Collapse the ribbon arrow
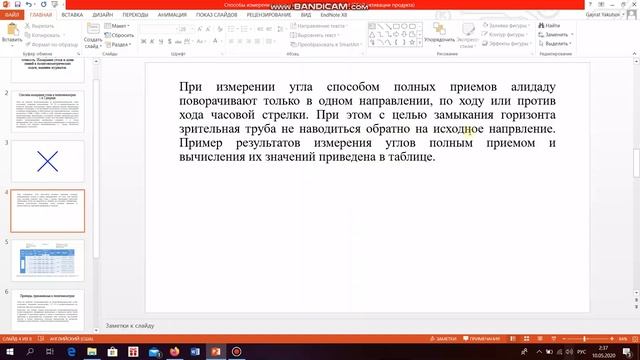The height and width of the screenshot is (360, 640). (634, 53)
